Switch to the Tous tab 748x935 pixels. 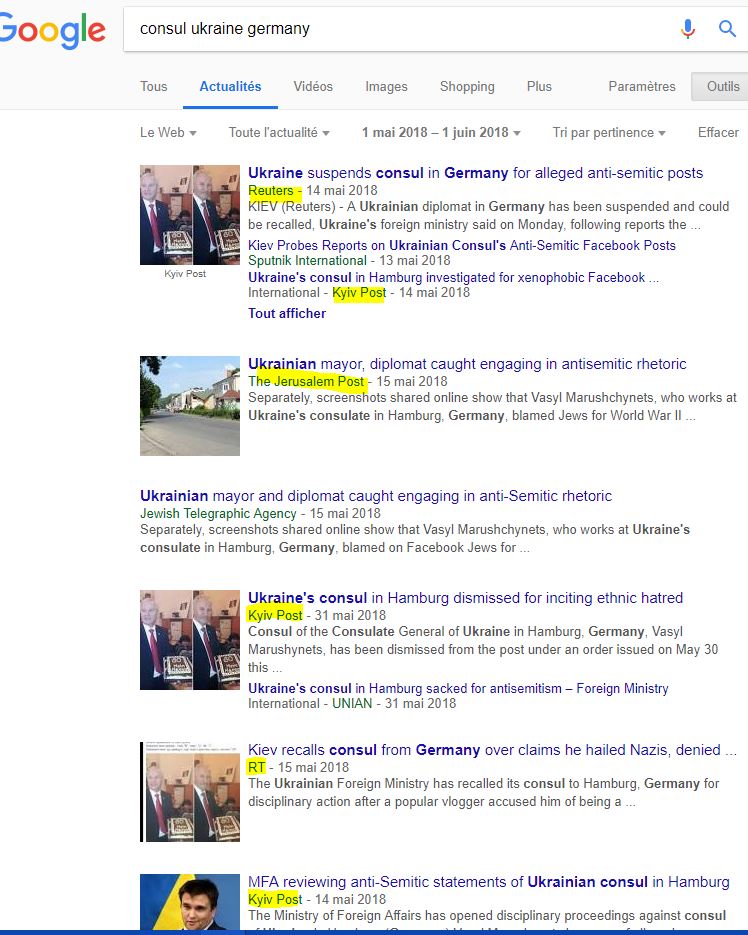pos(153,86)
